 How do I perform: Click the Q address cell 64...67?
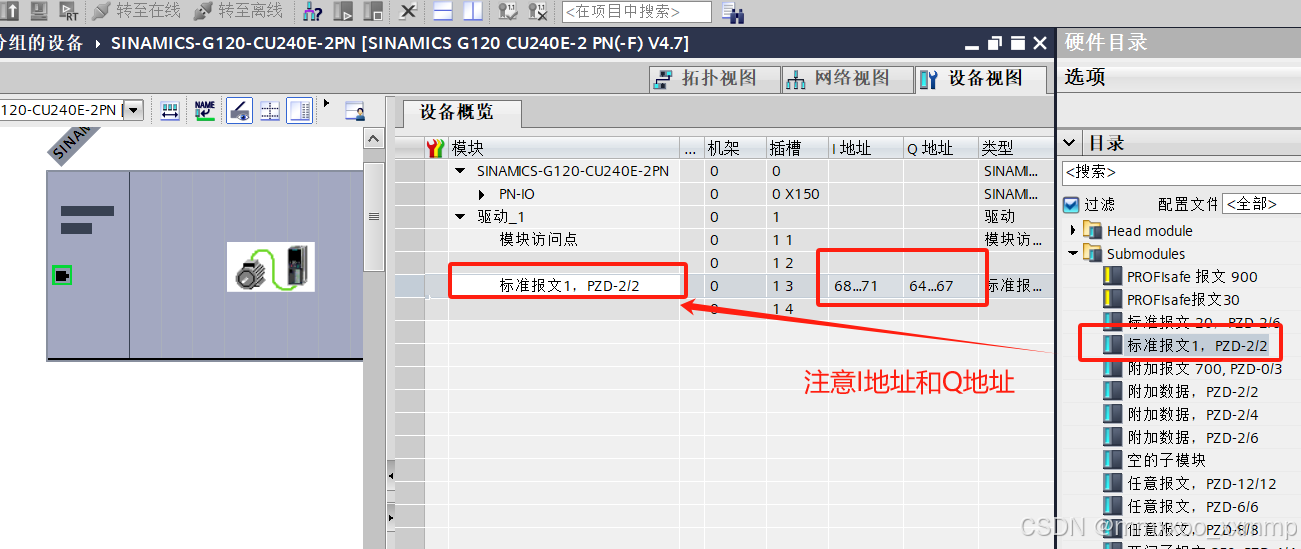[940, 286]
